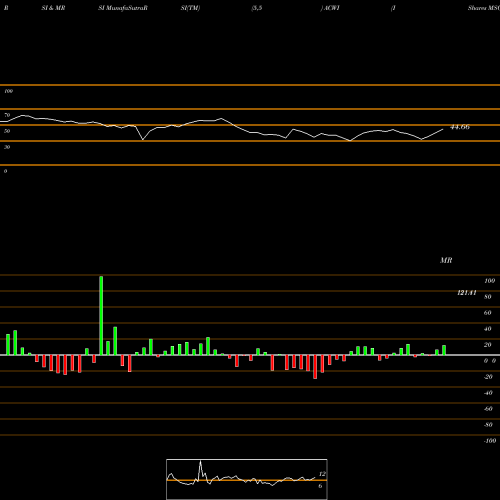Click the MR scale label -20
This screenshot has height=500, width=500.
point(488,377)
